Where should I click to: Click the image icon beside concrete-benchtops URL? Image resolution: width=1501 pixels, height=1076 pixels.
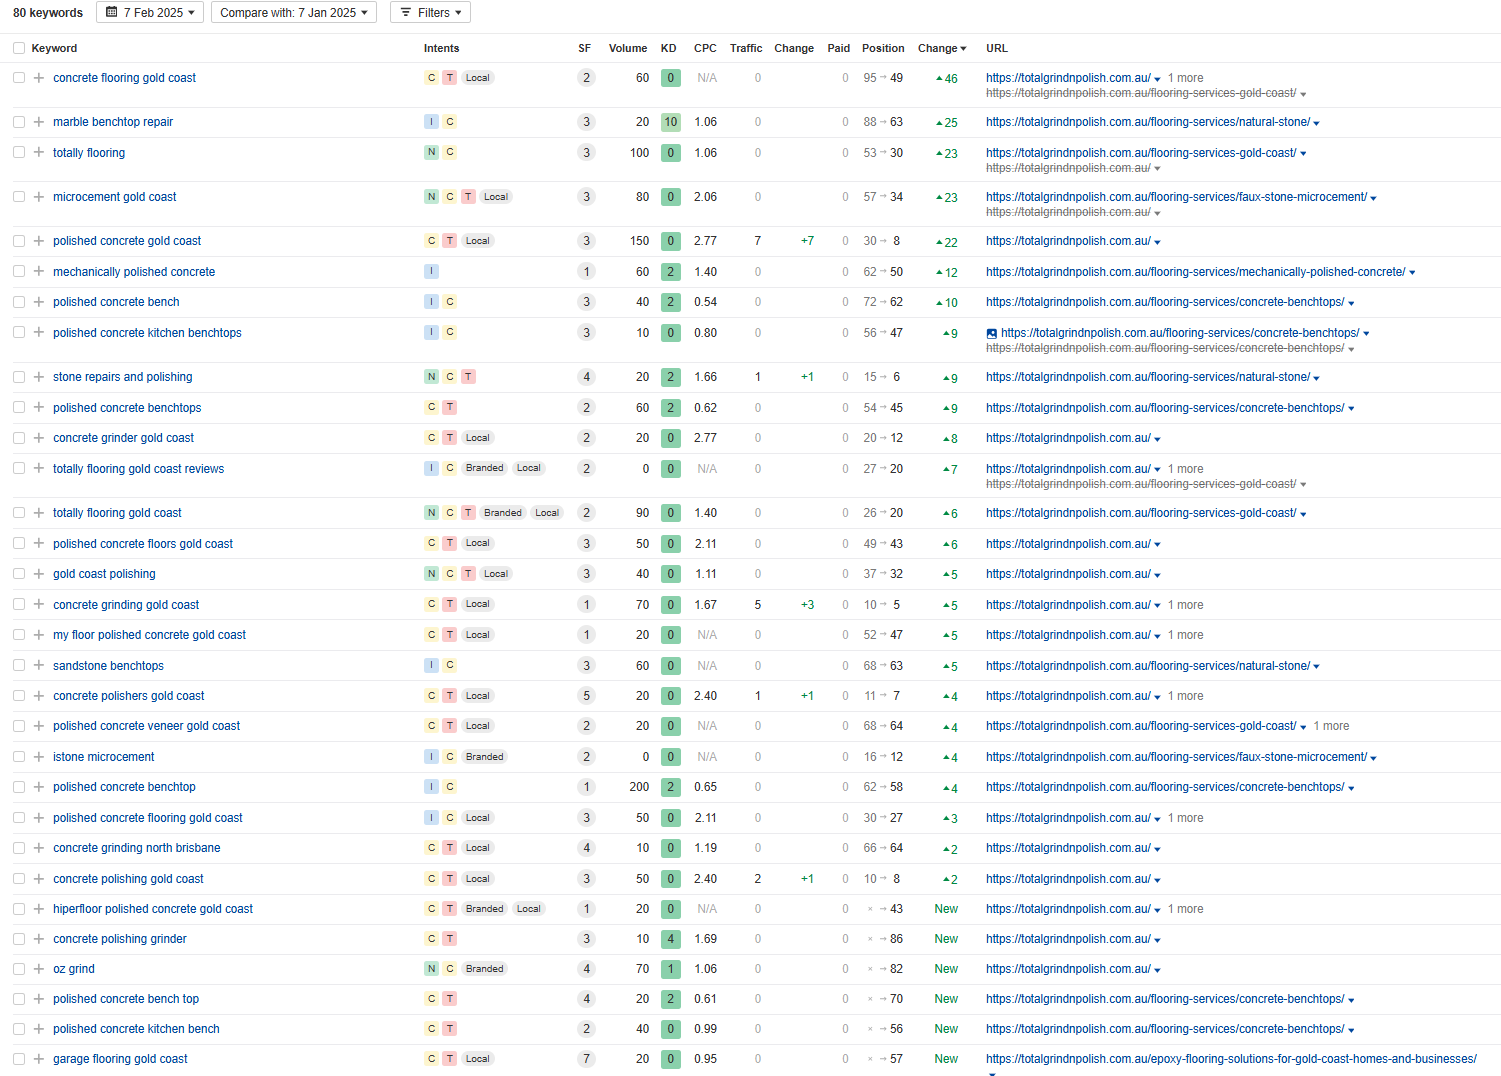pyautogui.click(x=991, y=334)
